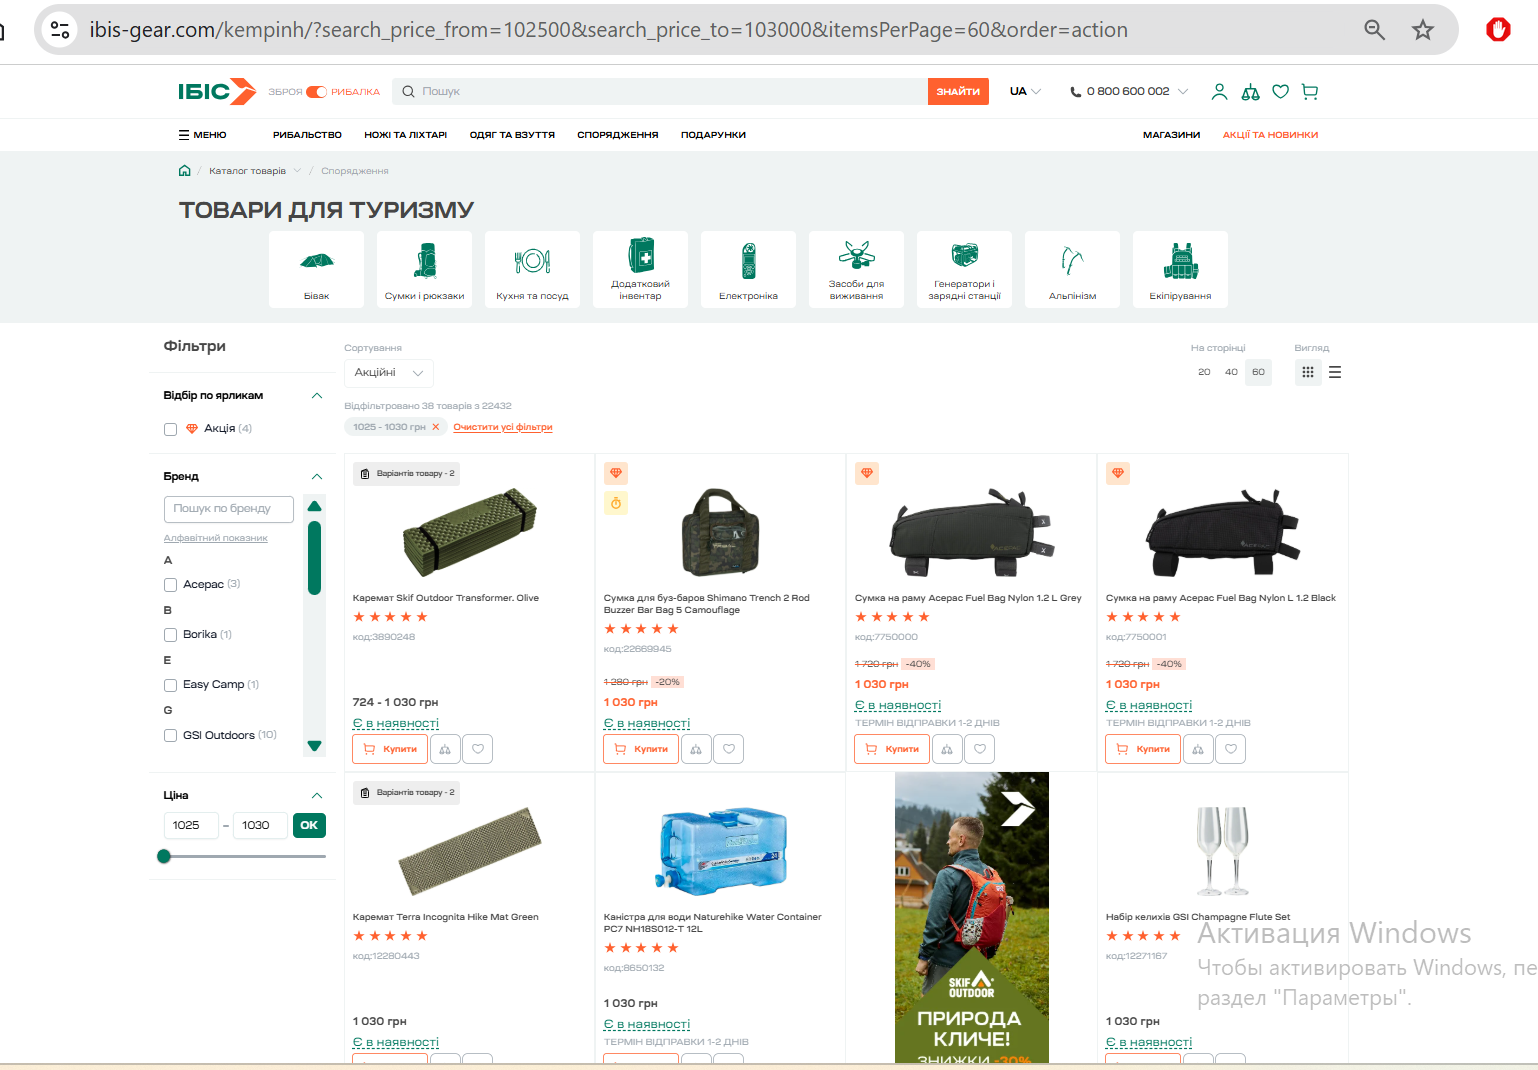Click the ІБІС logo

(217, 92)
